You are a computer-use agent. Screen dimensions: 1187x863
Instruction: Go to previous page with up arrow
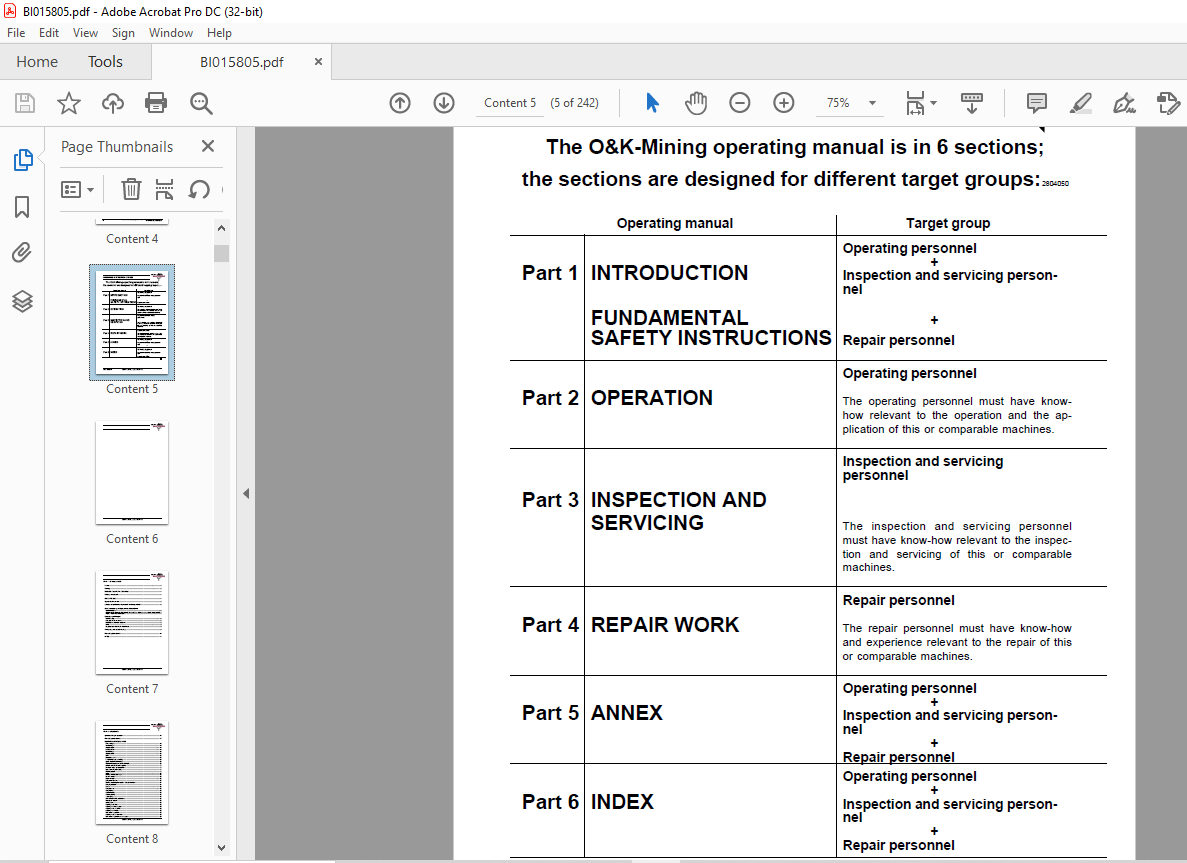pos(400,103)
